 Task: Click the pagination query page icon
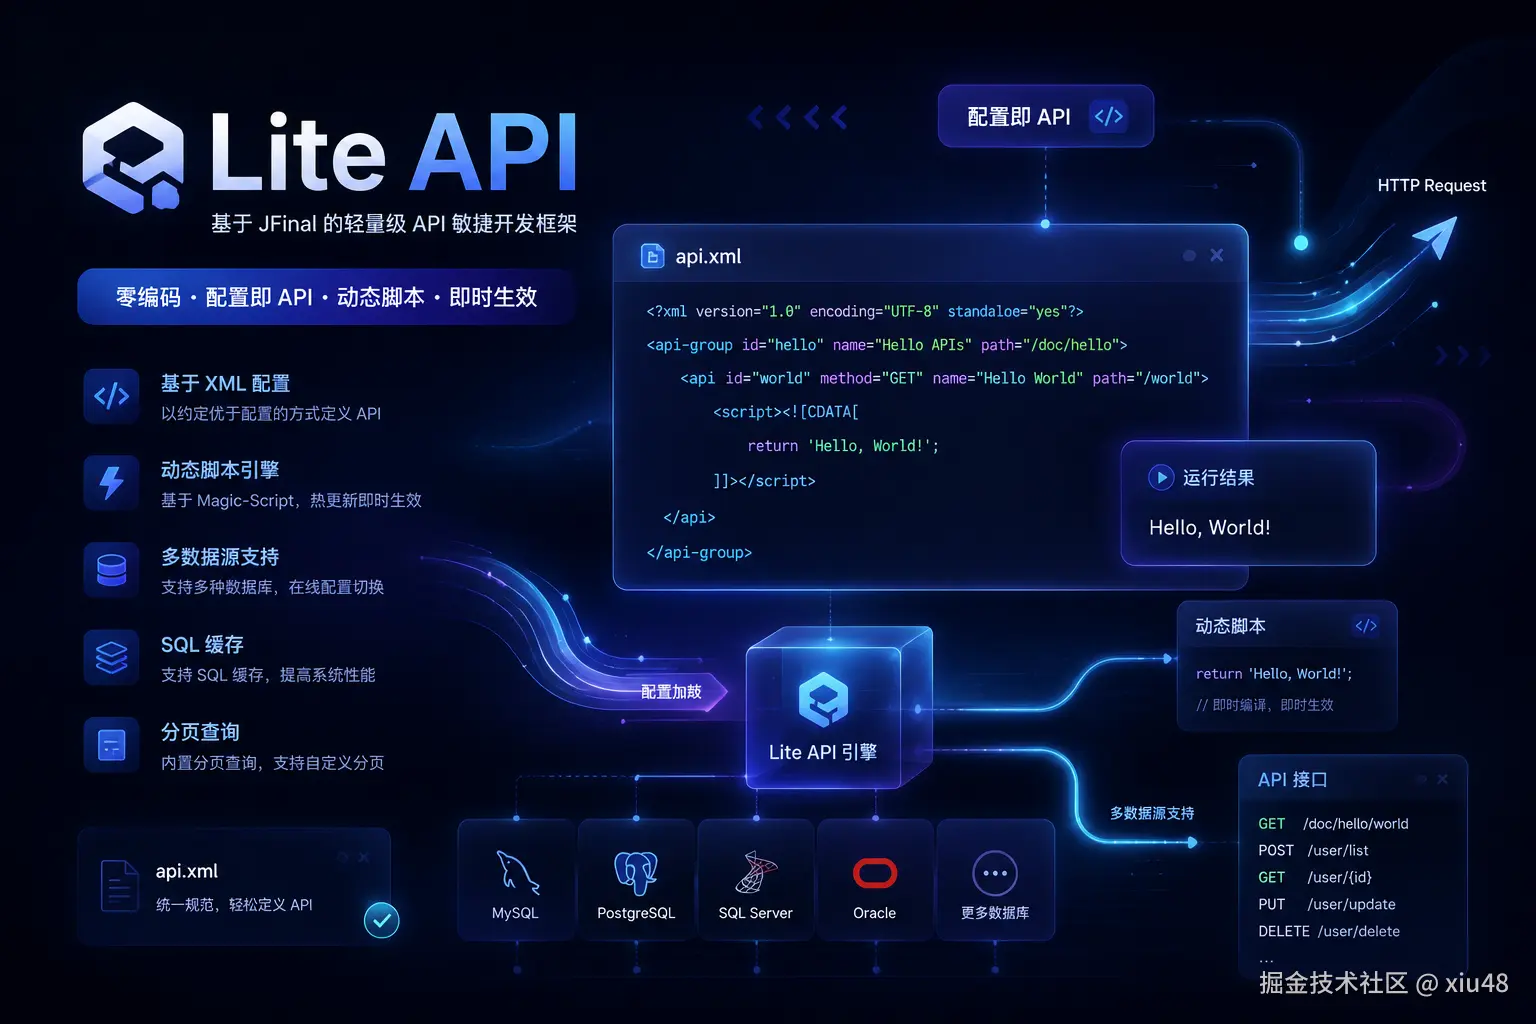click(x=111, y=745)
